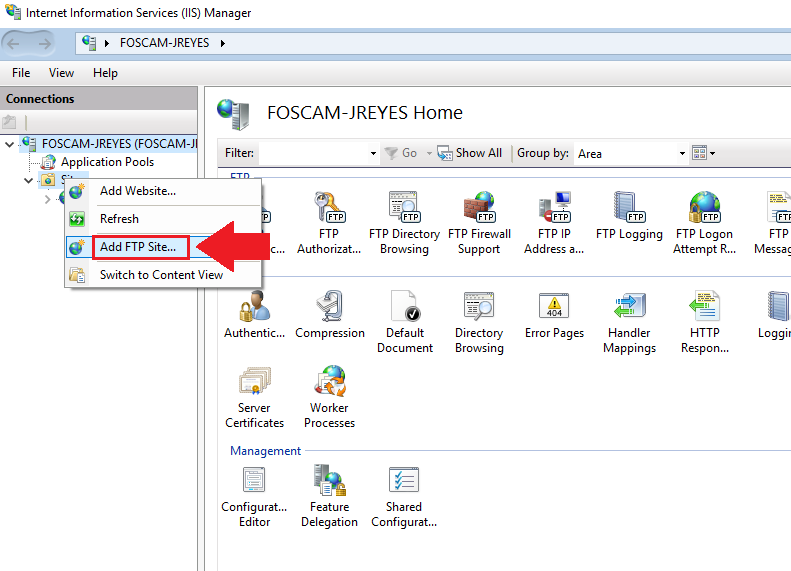Expand breadcrumb arrow after FOSCAM-JREYES
The image size is (791, 571).
pyautogui.click(x=222, y=43)
